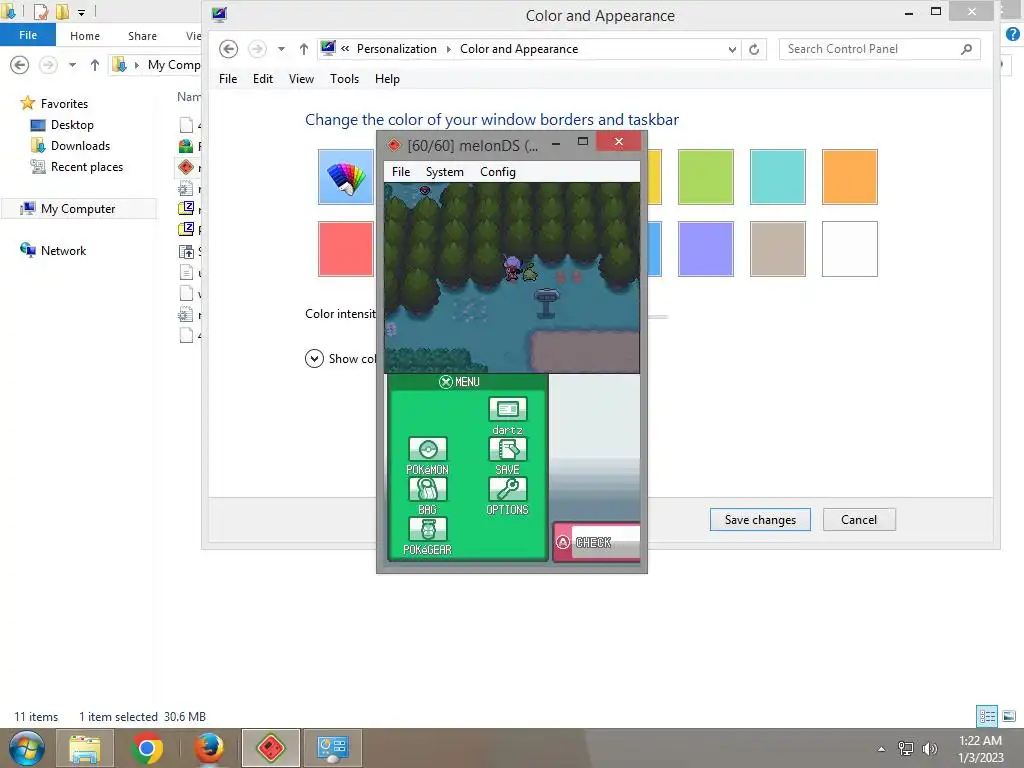Choose the purple color swatch

pos(706,249)
